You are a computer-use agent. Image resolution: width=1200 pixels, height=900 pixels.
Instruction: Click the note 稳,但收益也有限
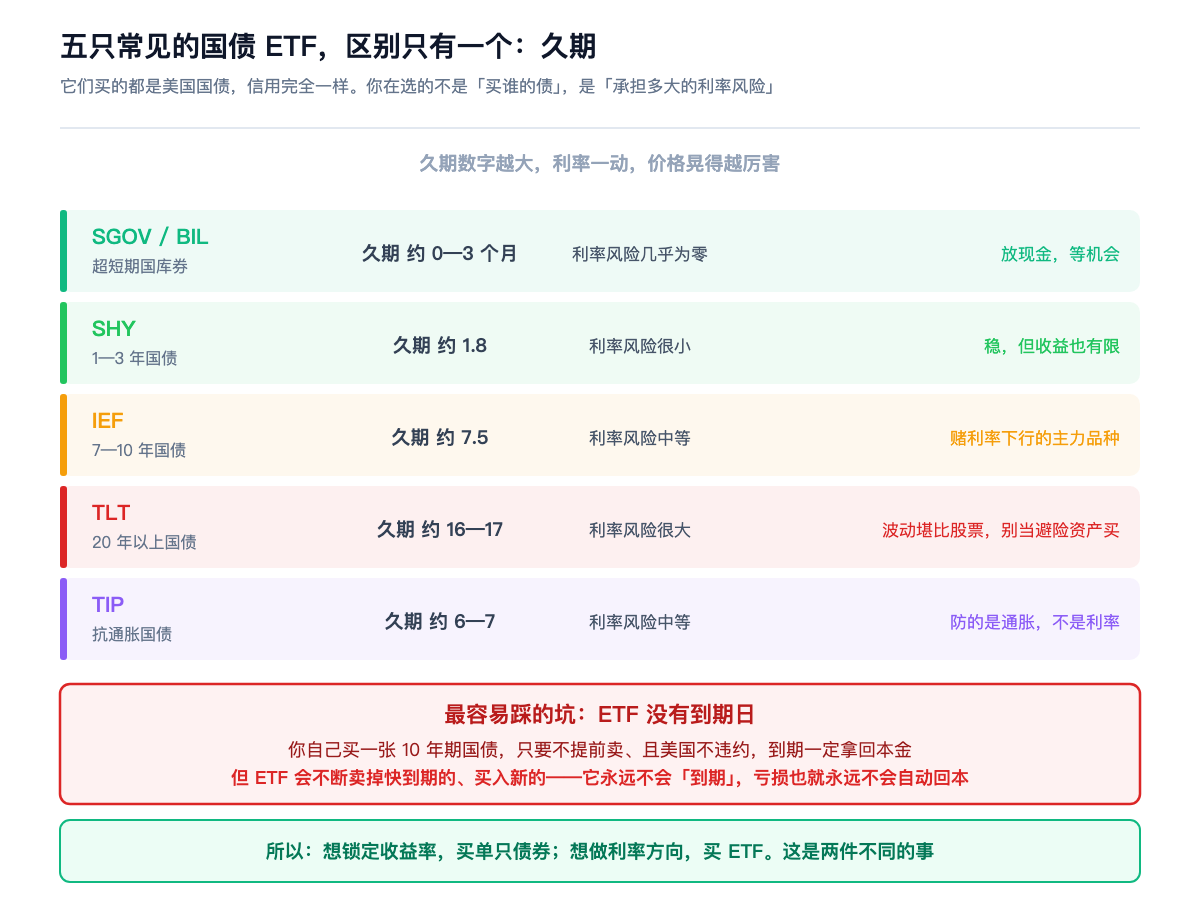(x=1052, y=346)
